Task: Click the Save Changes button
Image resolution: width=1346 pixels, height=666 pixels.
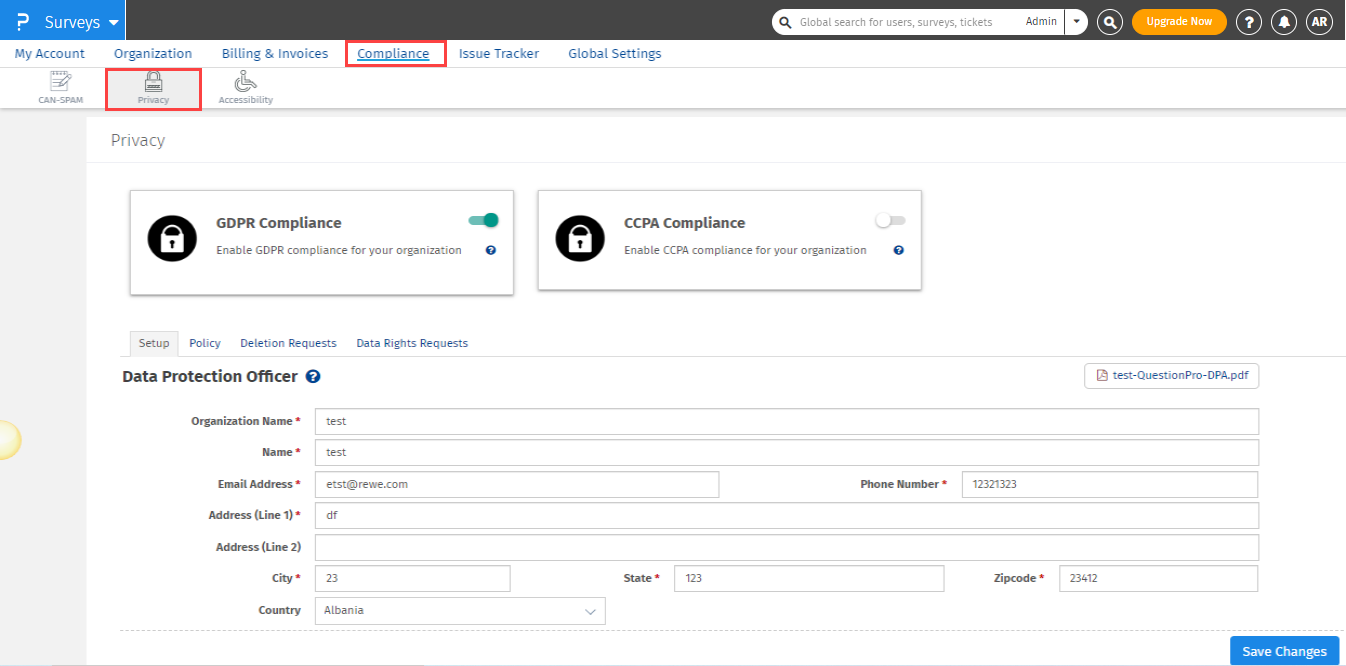Action: click(1284, 651)
